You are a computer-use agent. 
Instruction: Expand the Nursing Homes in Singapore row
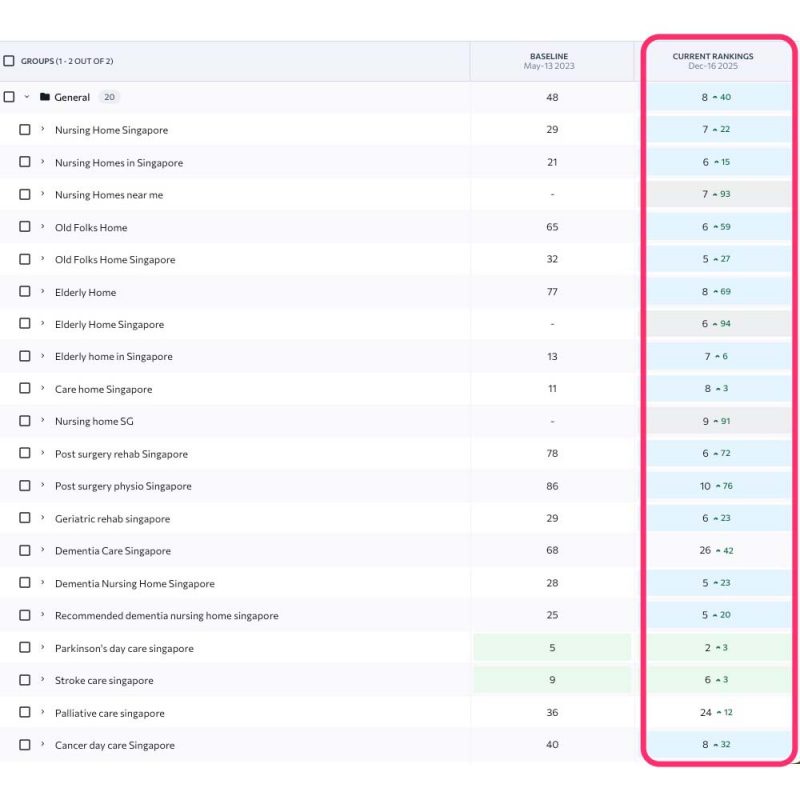pos(43,162)
